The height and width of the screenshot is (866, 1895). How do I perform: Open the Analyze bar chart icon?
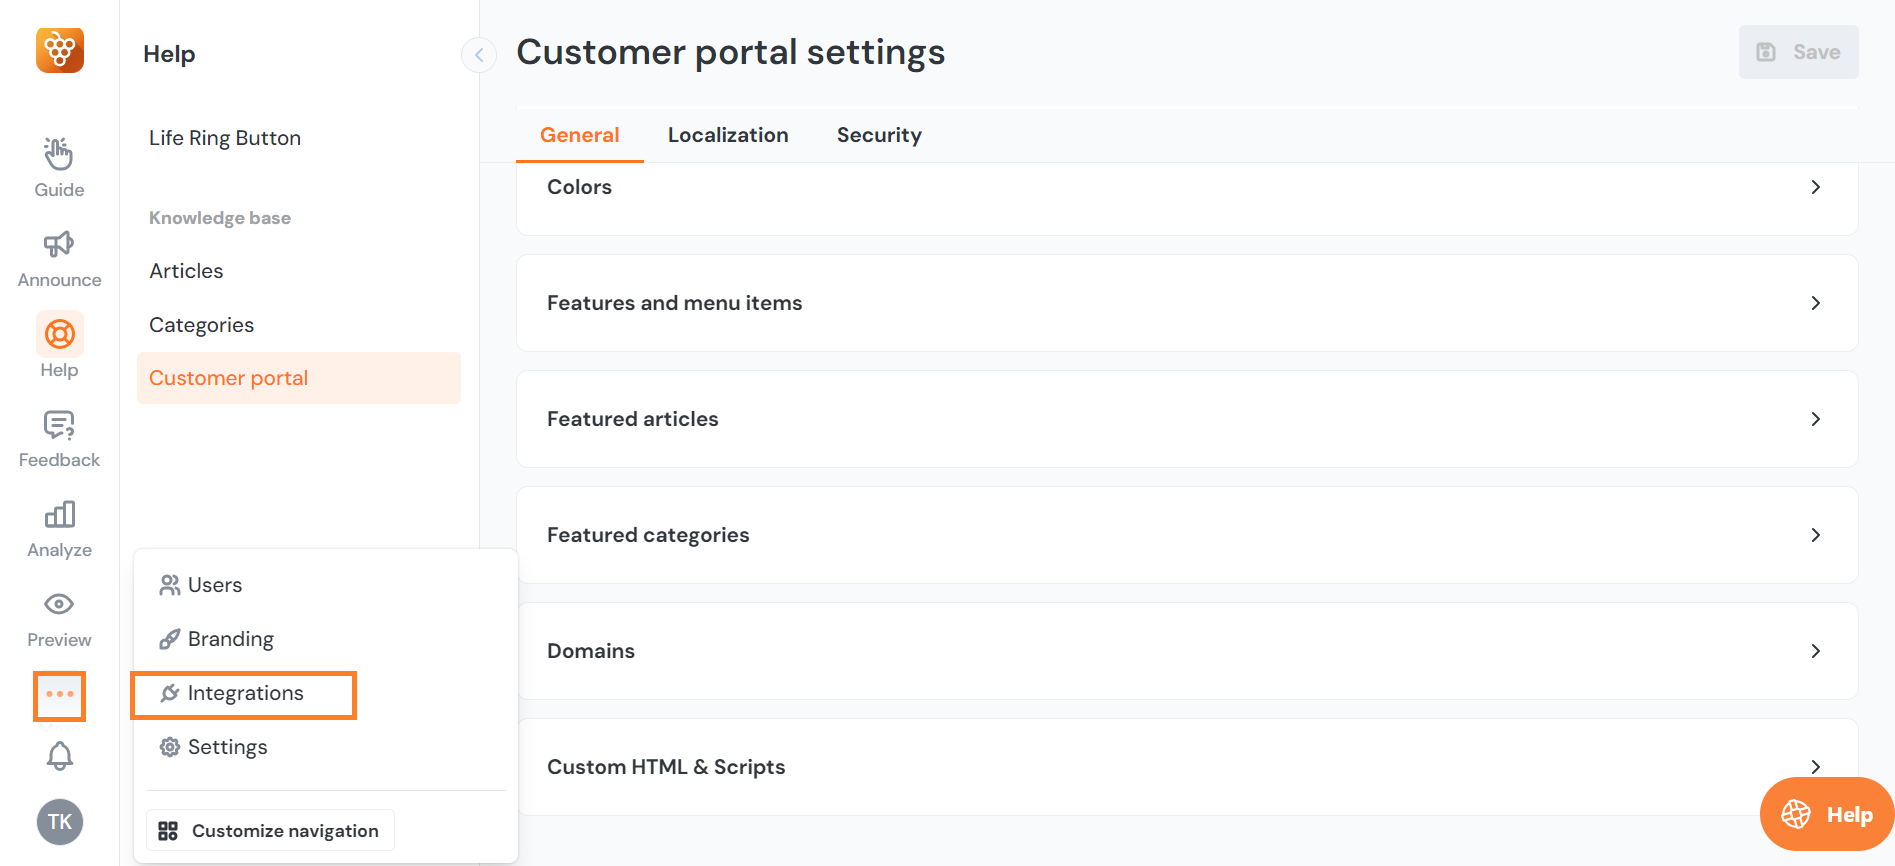59,515
